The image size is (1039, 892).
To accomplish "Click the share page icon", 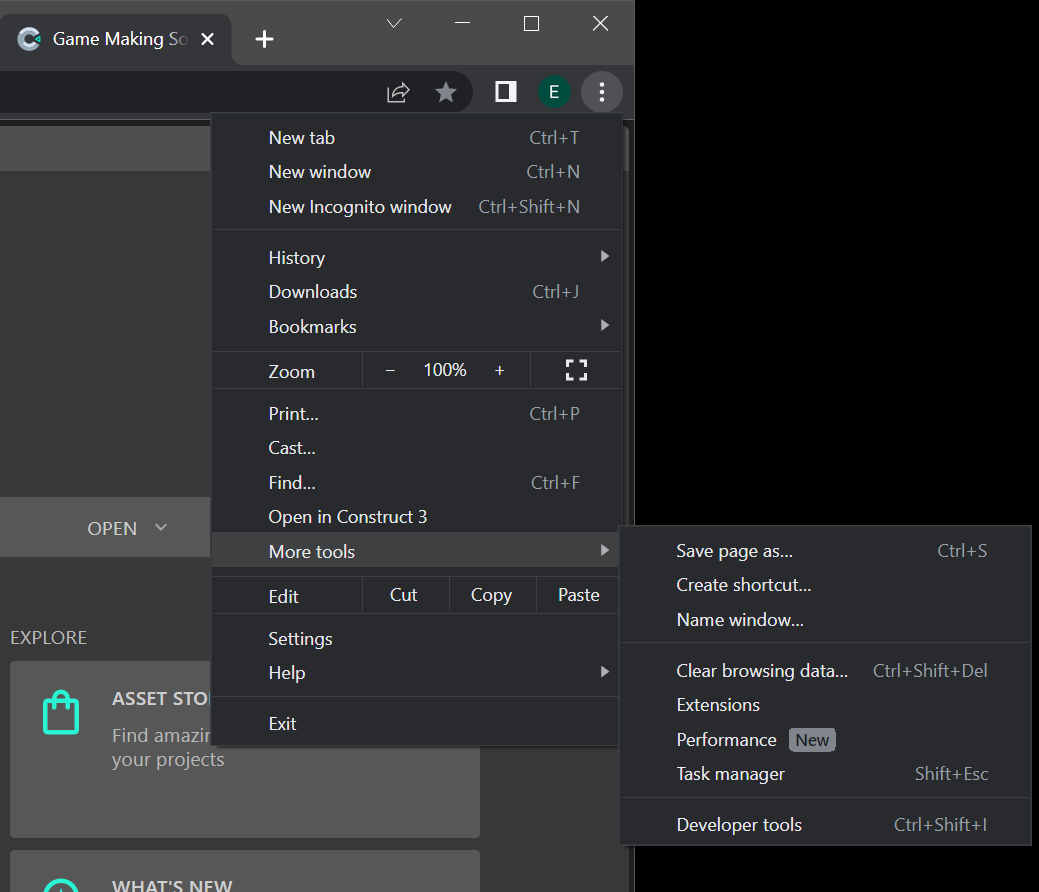I will tap(398, 92).
